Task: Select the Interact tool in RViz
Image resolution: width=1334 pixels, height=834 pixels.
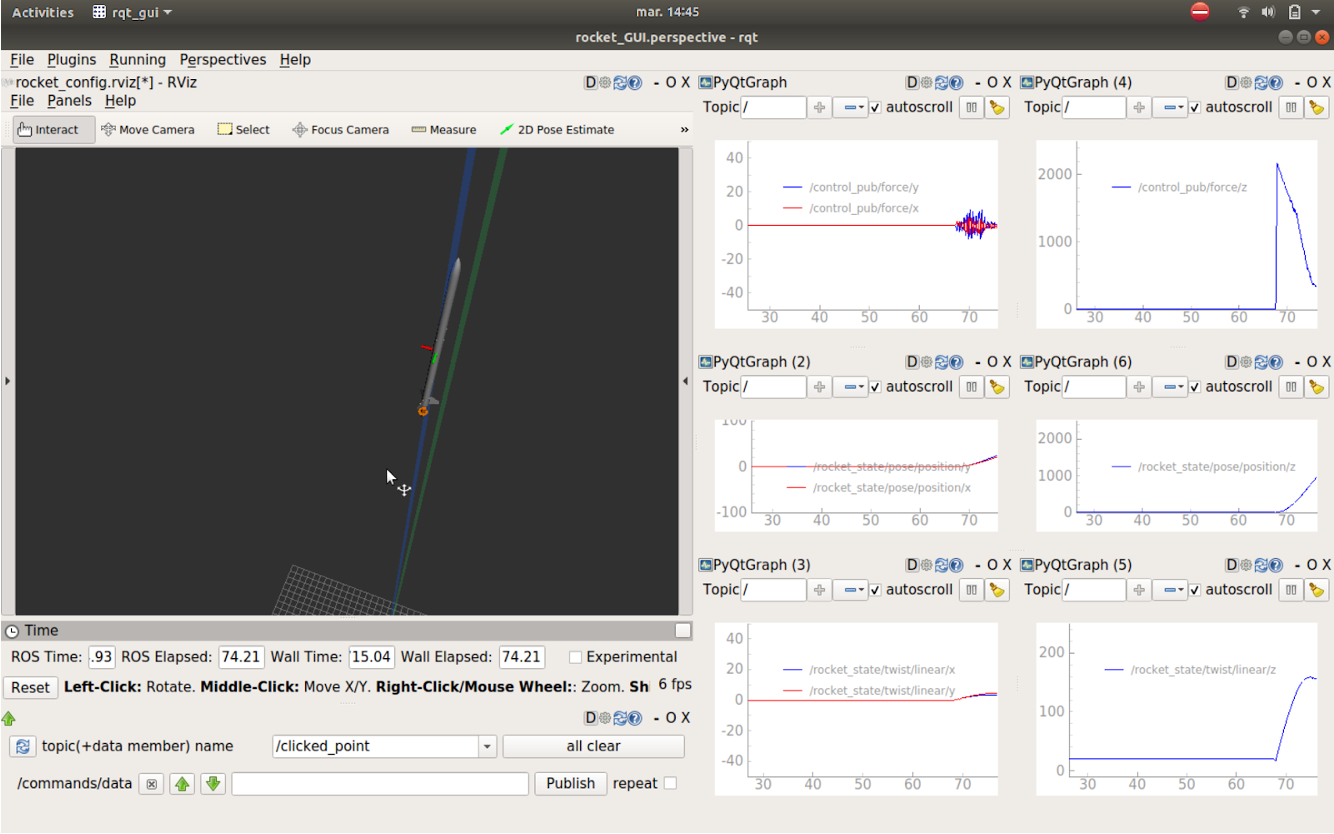Action: pyautogui.click(x=52, y=129)
